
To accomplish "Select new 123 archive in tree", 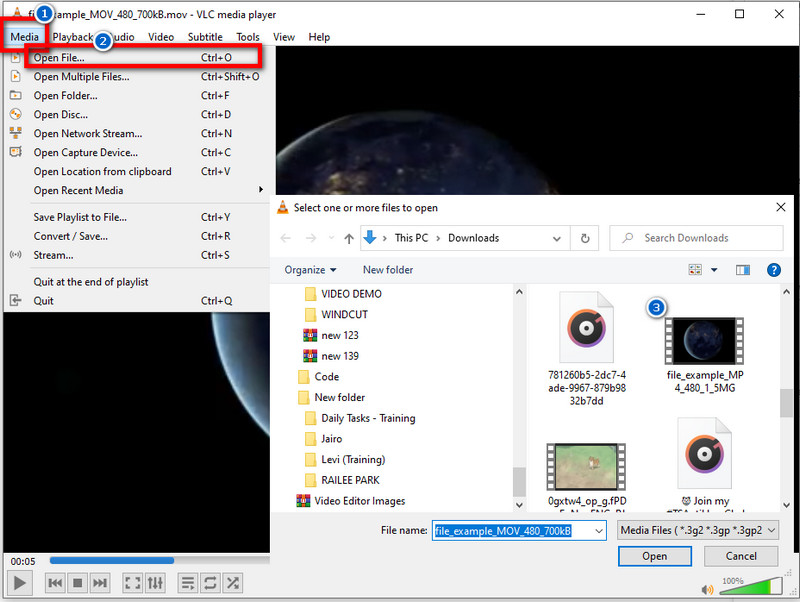I will tap(331, 335).
